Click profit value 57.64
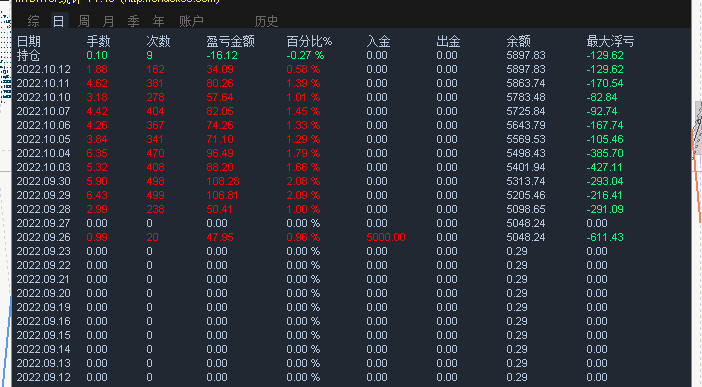The height and width of the screenshot is (387, 702). (x=220, y=97)
